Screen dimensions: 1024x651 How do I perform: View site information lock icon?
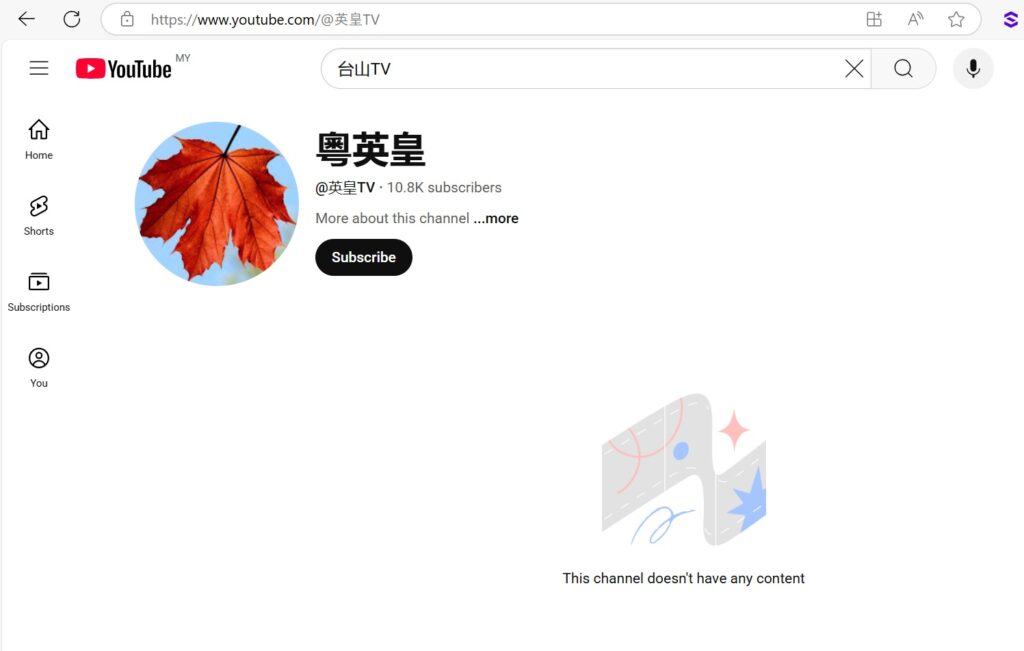(x=127, y=20)
